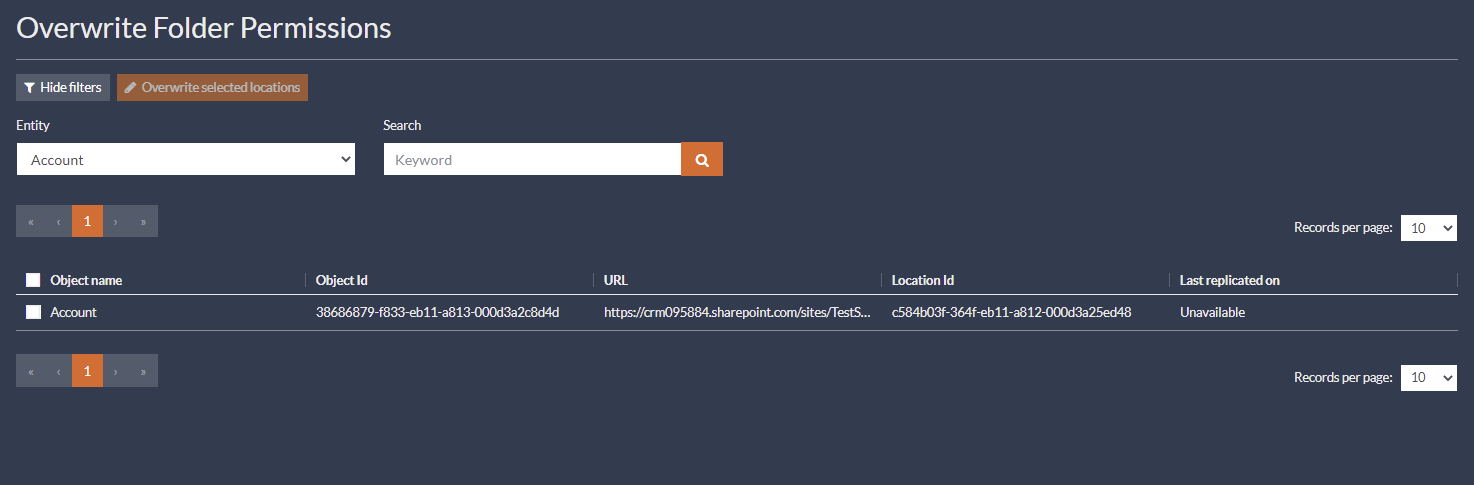The image size is (1474, 485).
Task: Click the crm095884.sharepoint.com URL cell
Action: [737, 312]
